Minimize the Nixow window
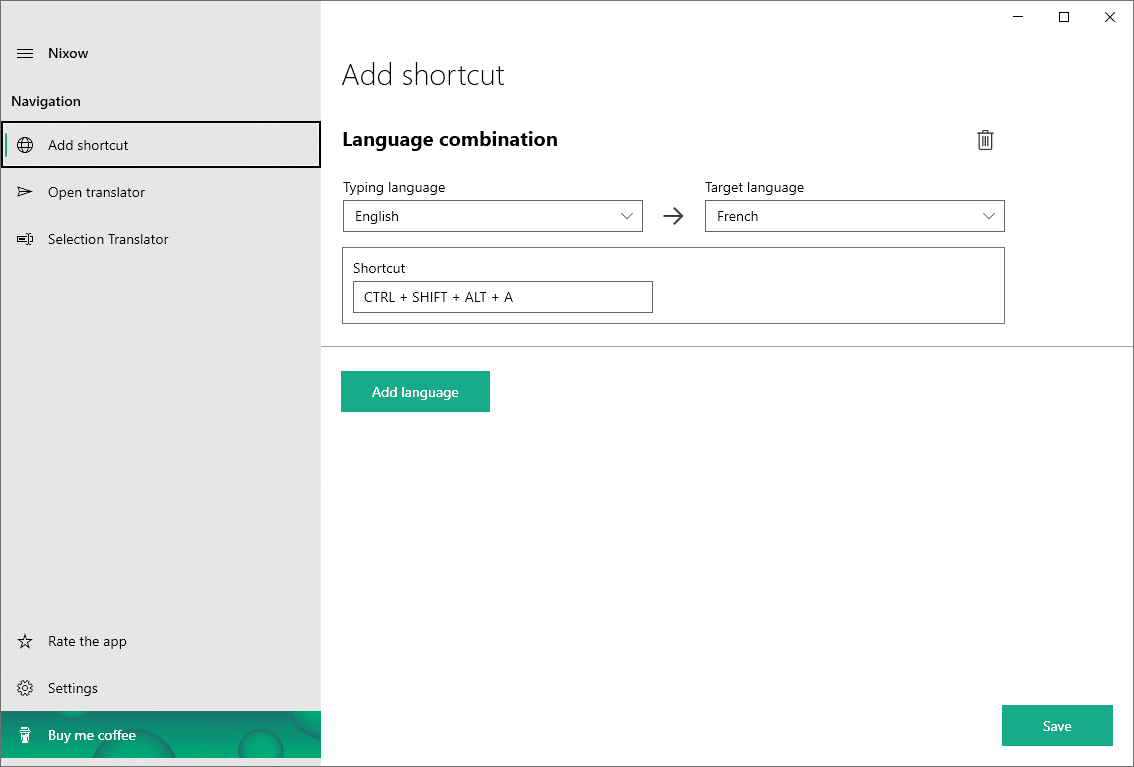Viewport: 1134px width, 767px height. [1018, 17]
